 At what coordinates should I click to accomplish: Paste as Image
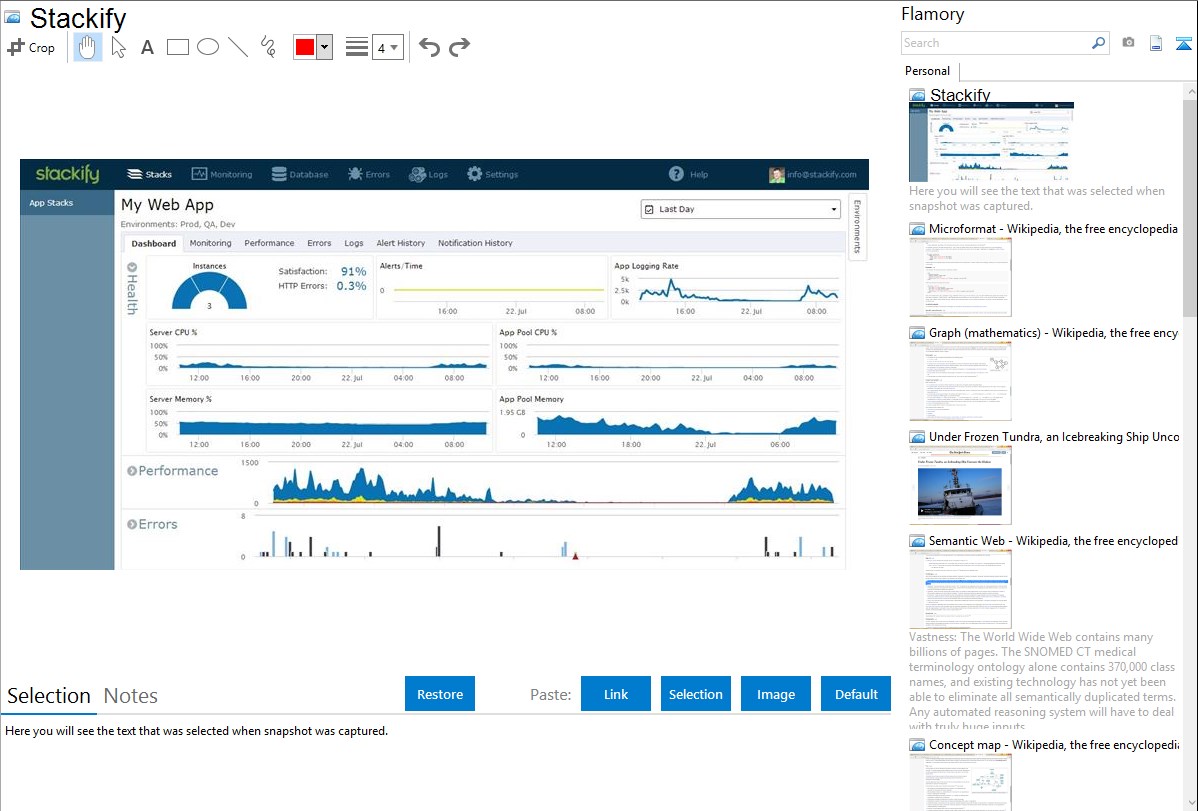tap(775, 694)
